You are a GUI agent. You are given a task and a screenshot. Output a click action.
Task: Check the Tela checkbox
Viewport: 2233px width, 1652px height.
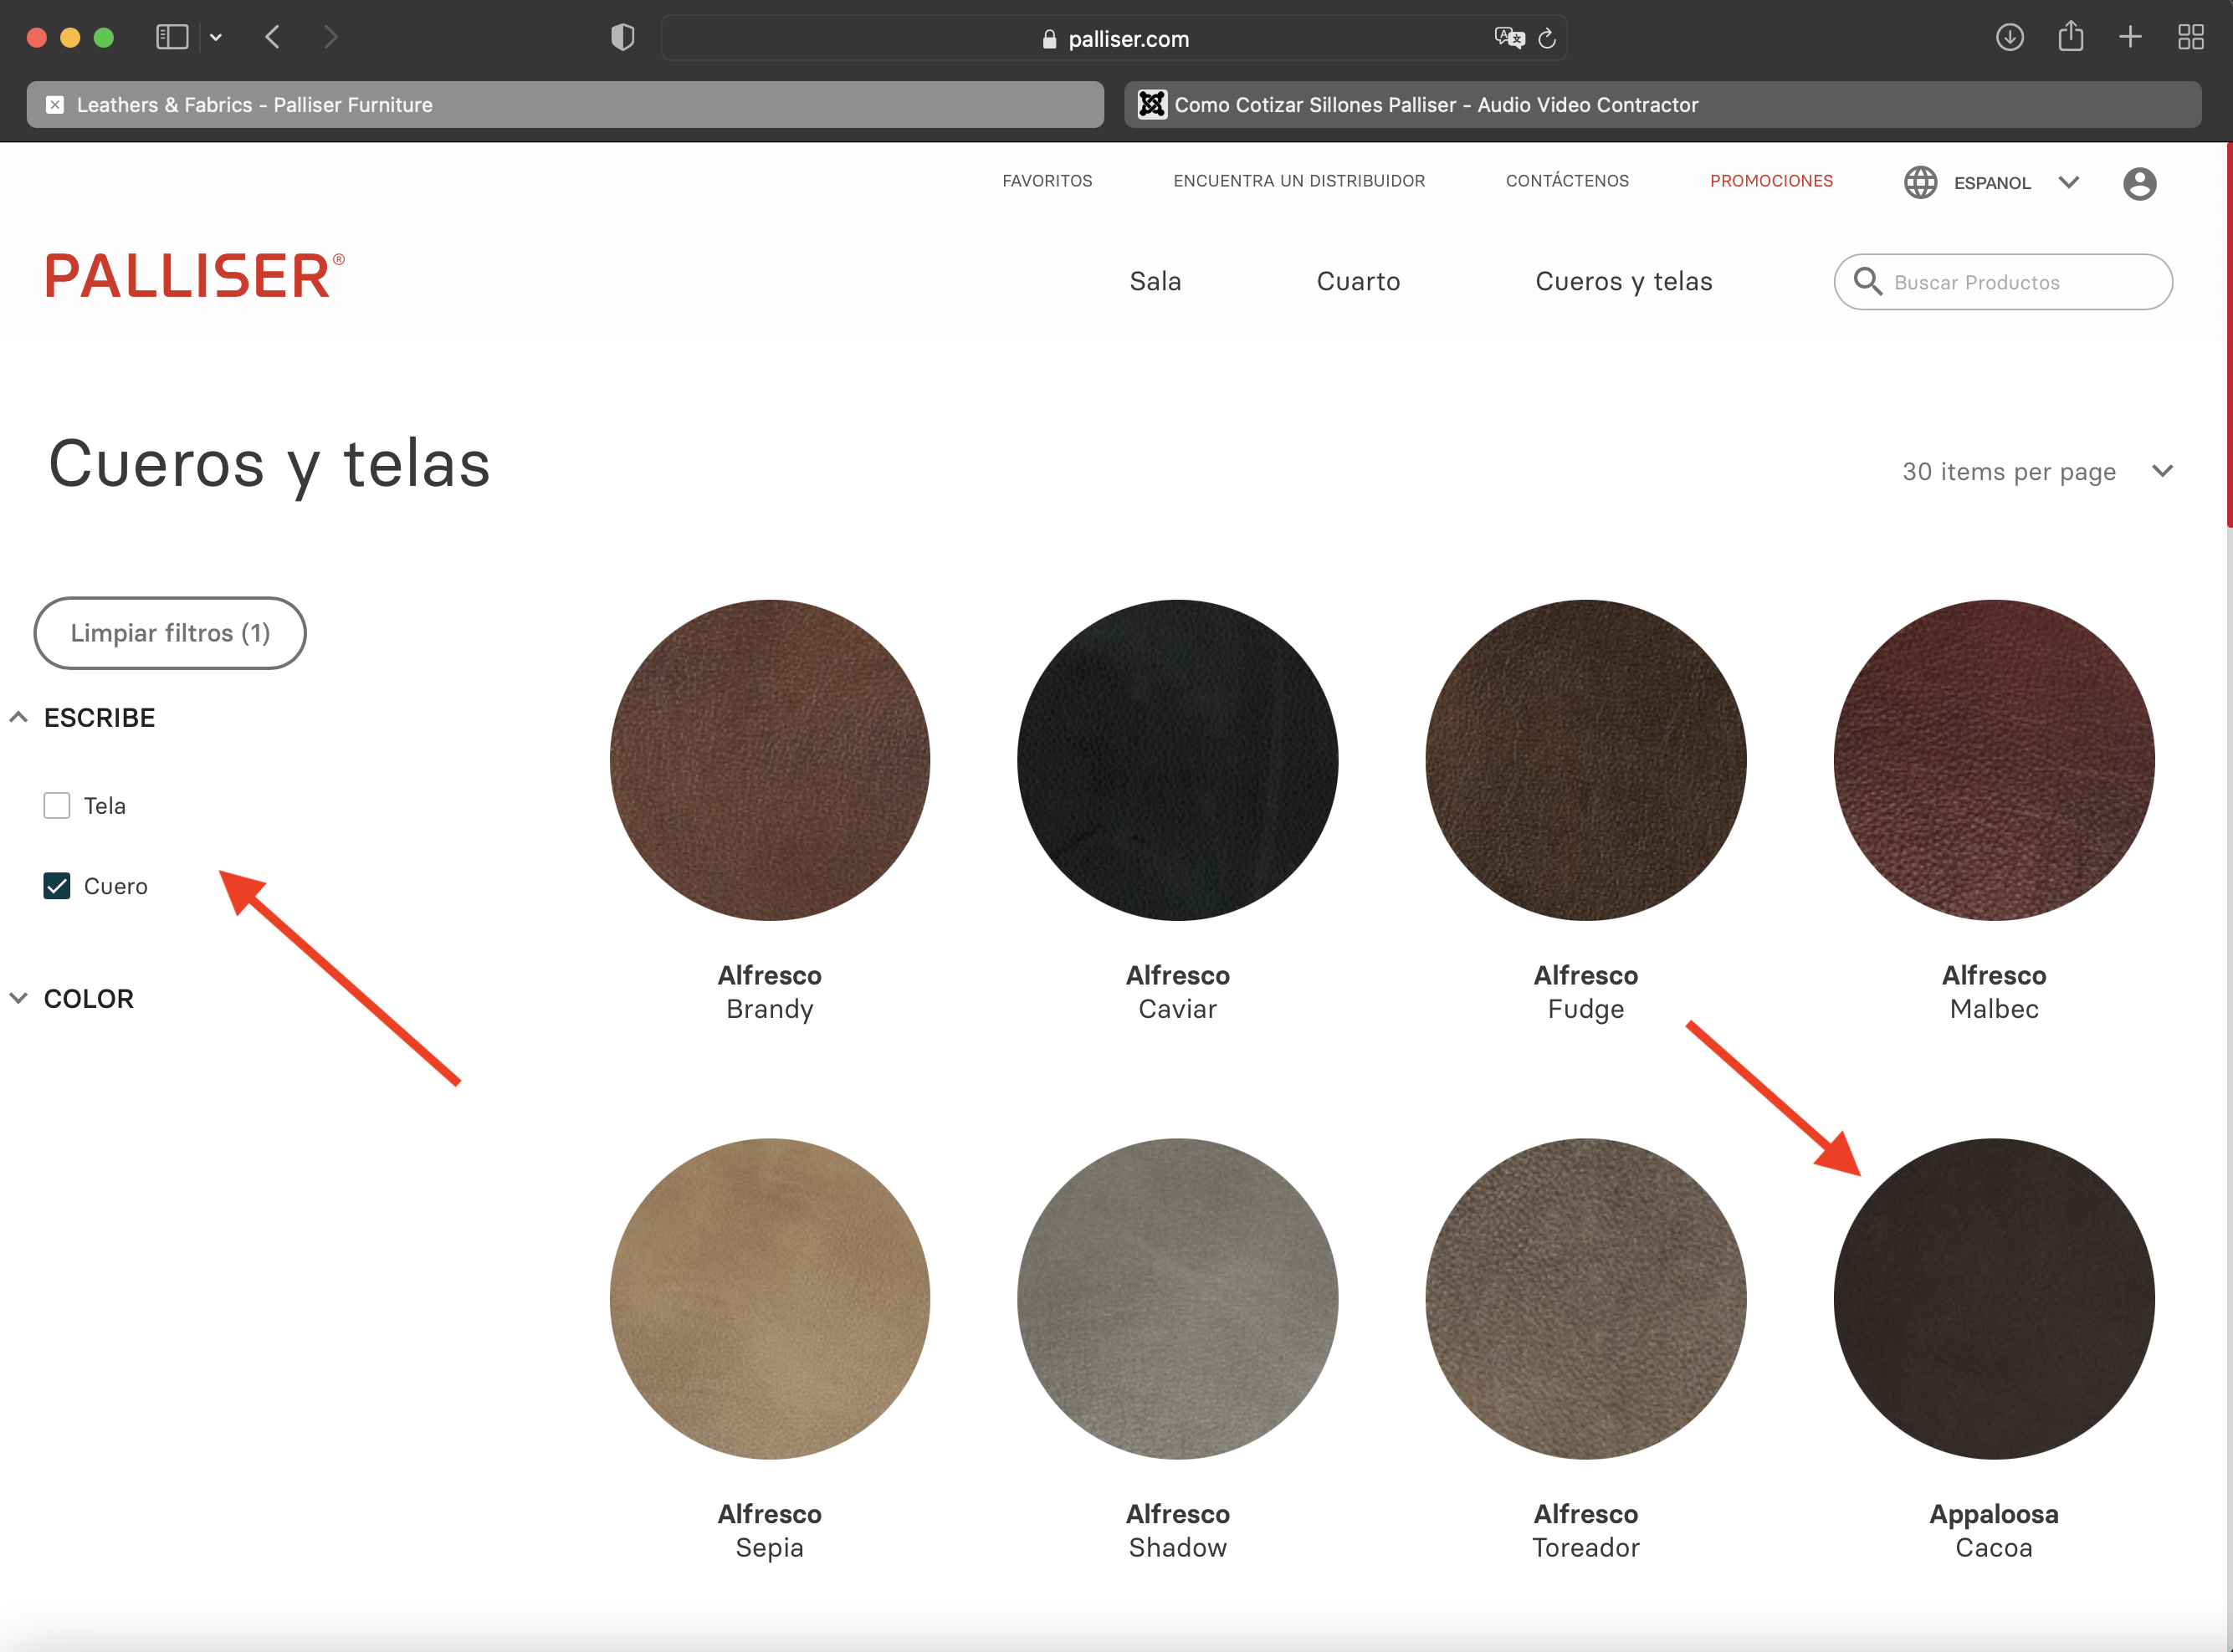(57, 806)
